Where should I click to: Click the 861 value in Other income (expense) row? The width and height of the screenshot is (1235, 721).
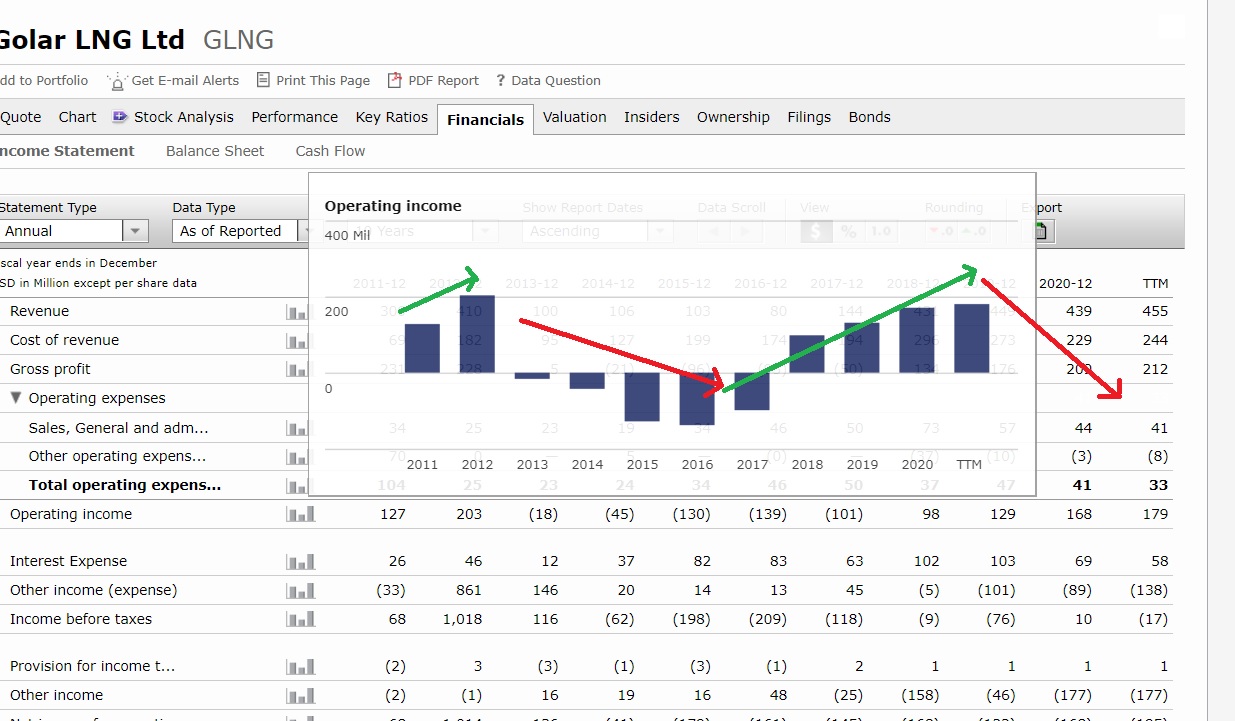(468, 590)
